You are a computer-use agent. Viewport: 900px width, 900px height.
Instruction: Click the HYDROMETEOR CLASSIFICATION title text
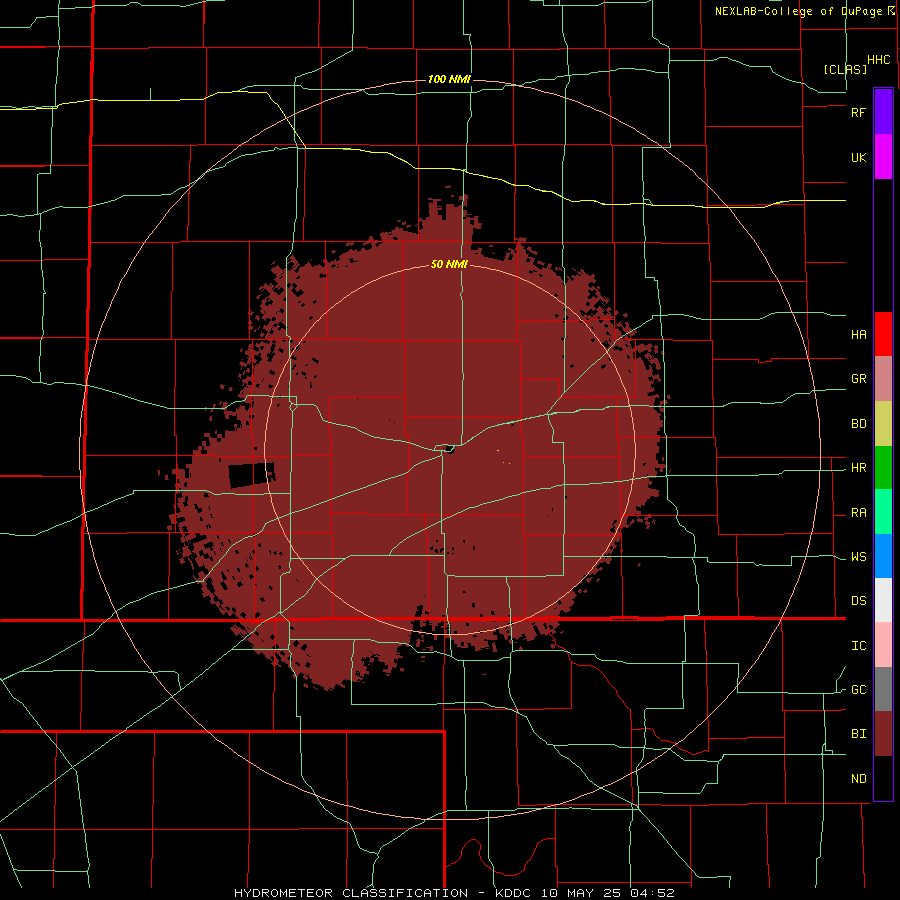[x=351, y=893]
